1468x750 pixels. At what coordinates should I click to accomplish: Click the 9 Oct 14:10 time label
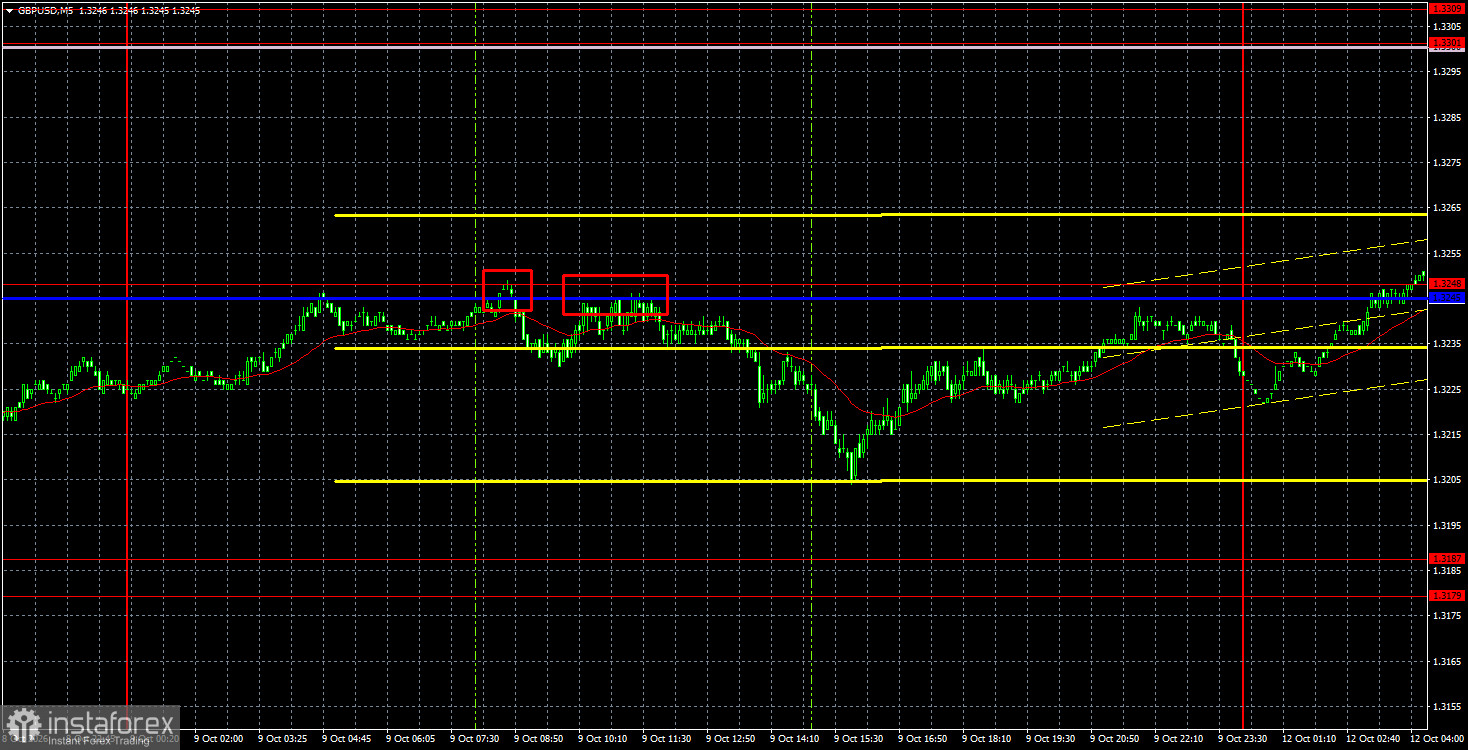tap(795, 739)
